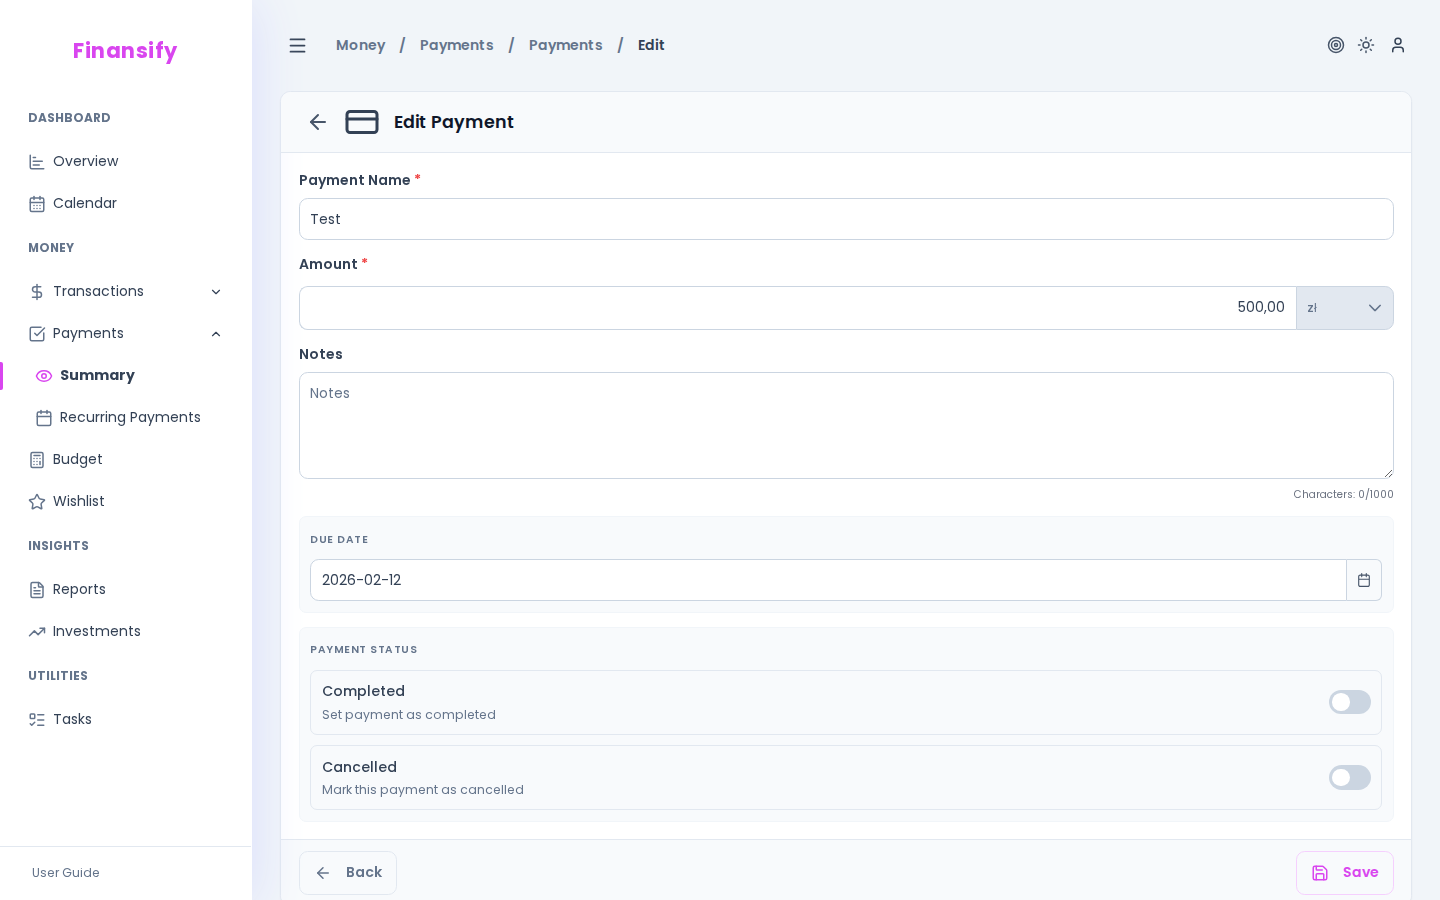Open the currency dropdown showing zł
The image size is (1440, 900).
point(1345,308)
